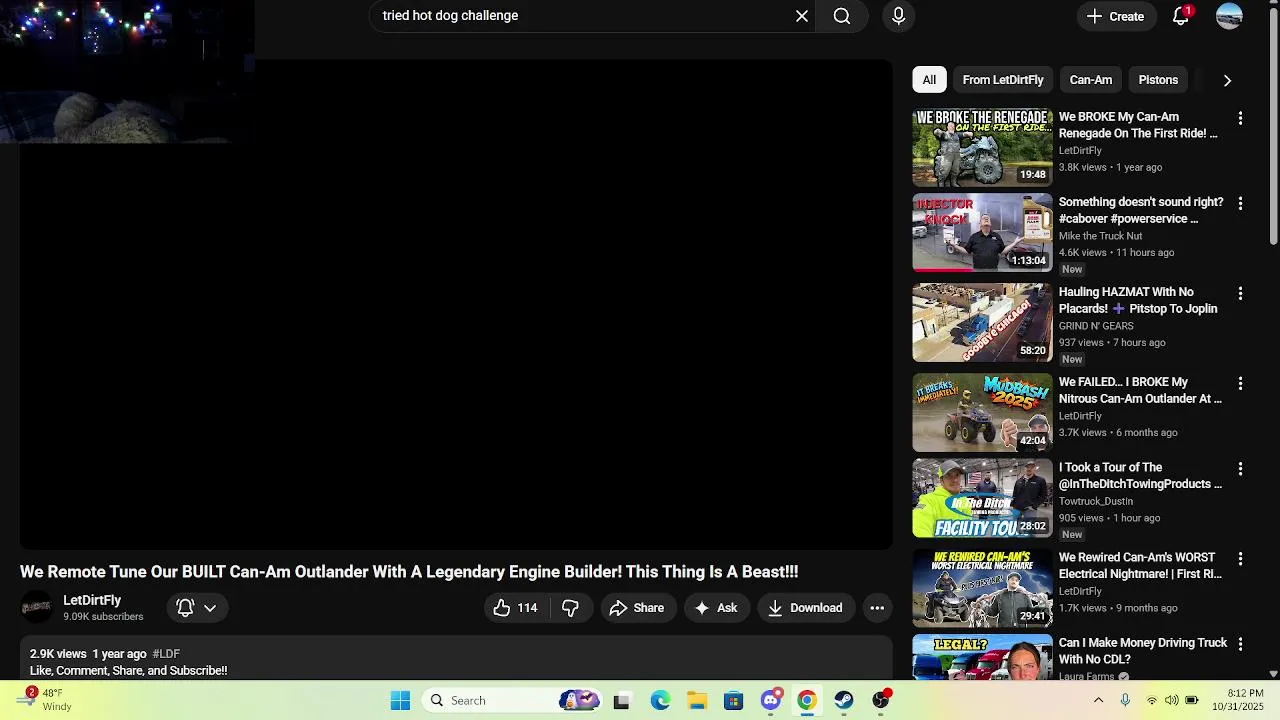Show hidden system tray icons
The height and width of the screenshot is (720, 1280).
coord(1098,701)
